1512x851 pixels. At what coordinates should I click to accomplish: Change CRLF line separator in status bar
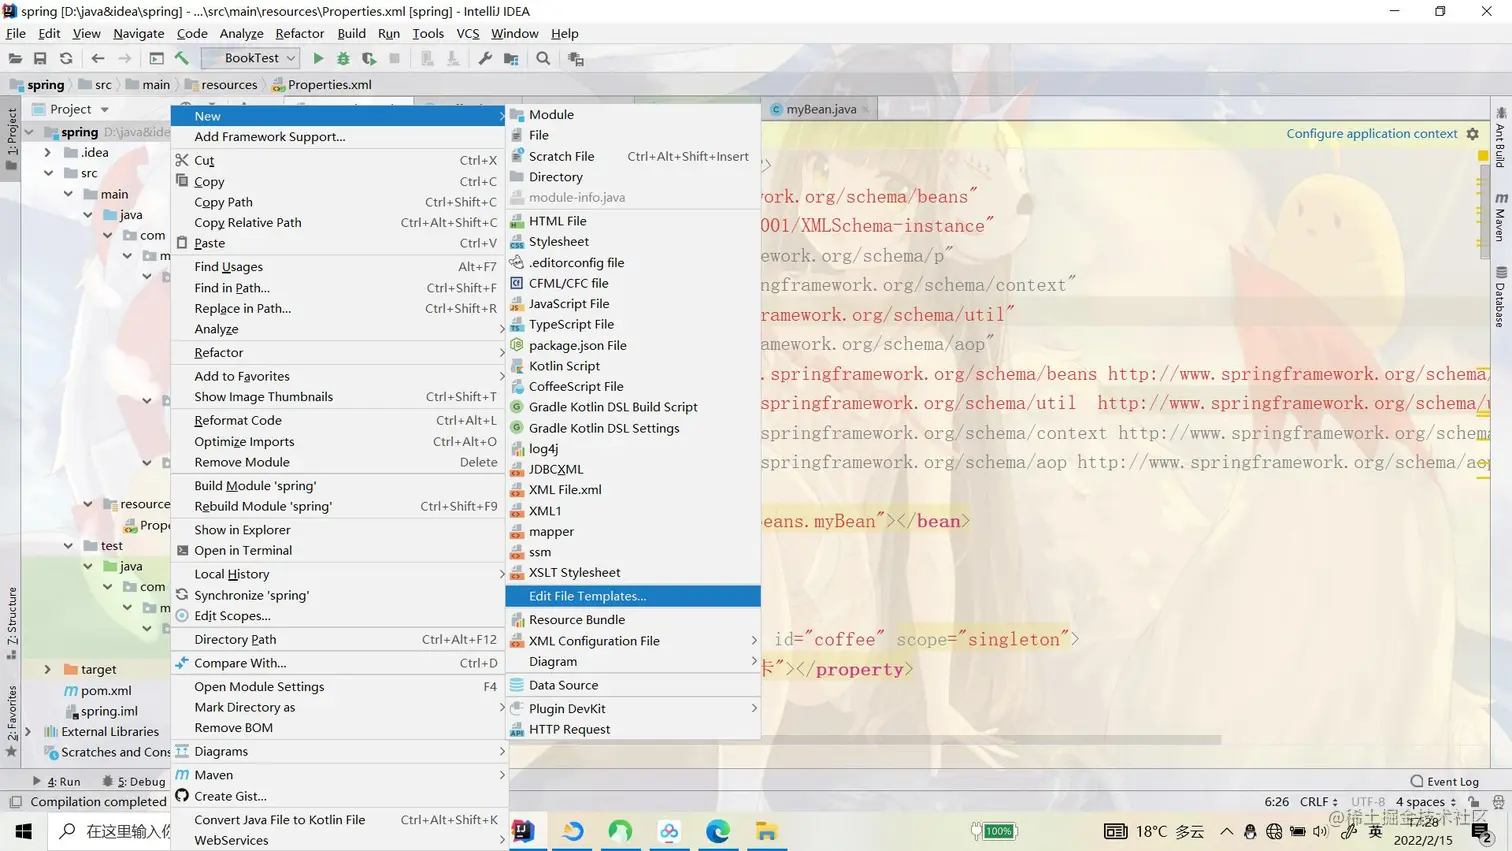pos(1318,802)
